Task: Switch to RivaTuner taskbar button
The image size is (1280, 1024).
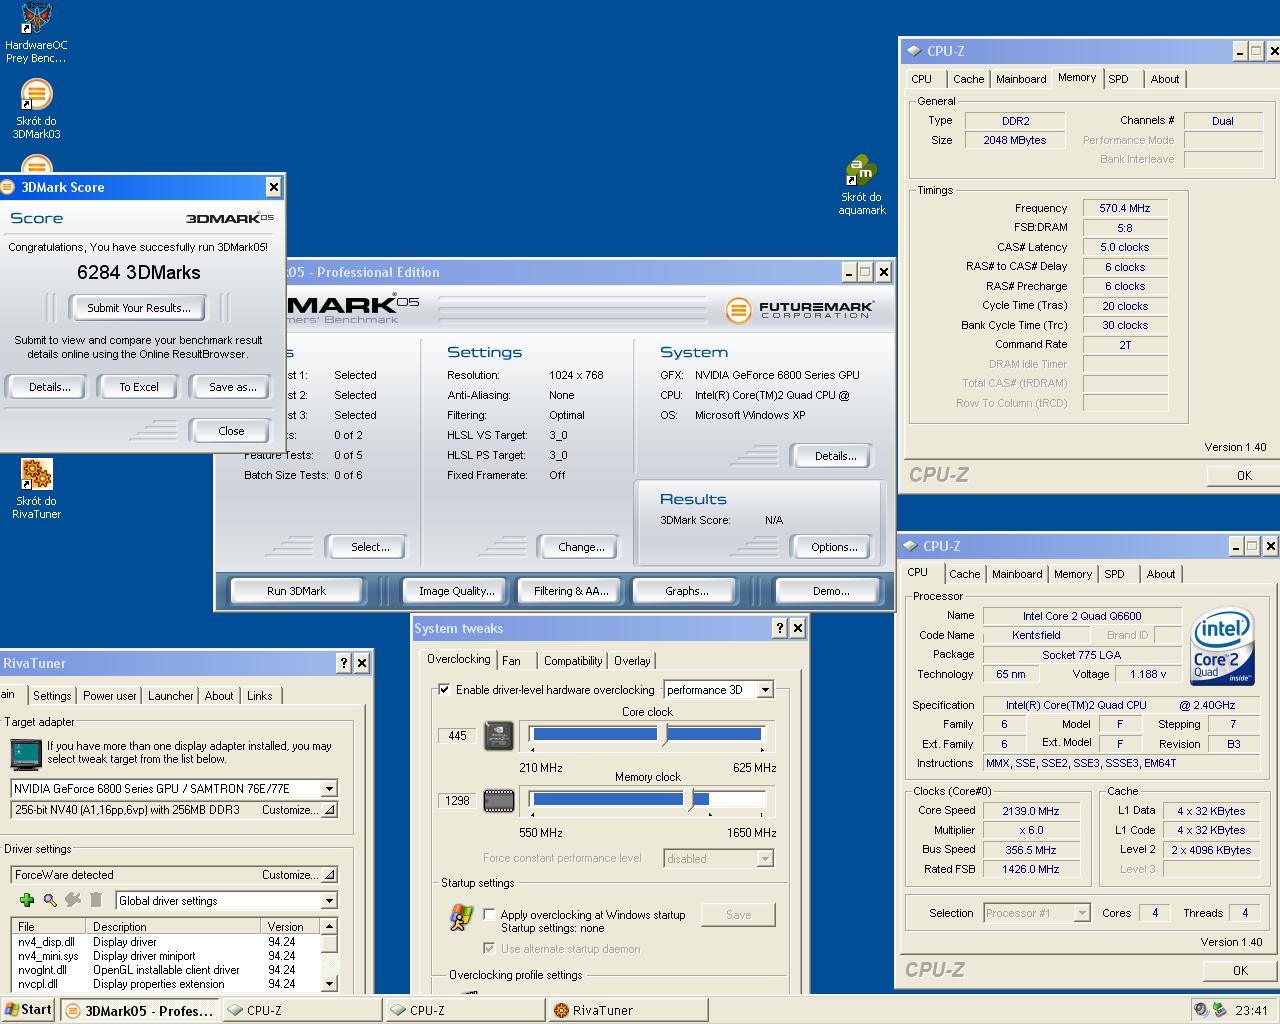Action: pos(628,1010)
